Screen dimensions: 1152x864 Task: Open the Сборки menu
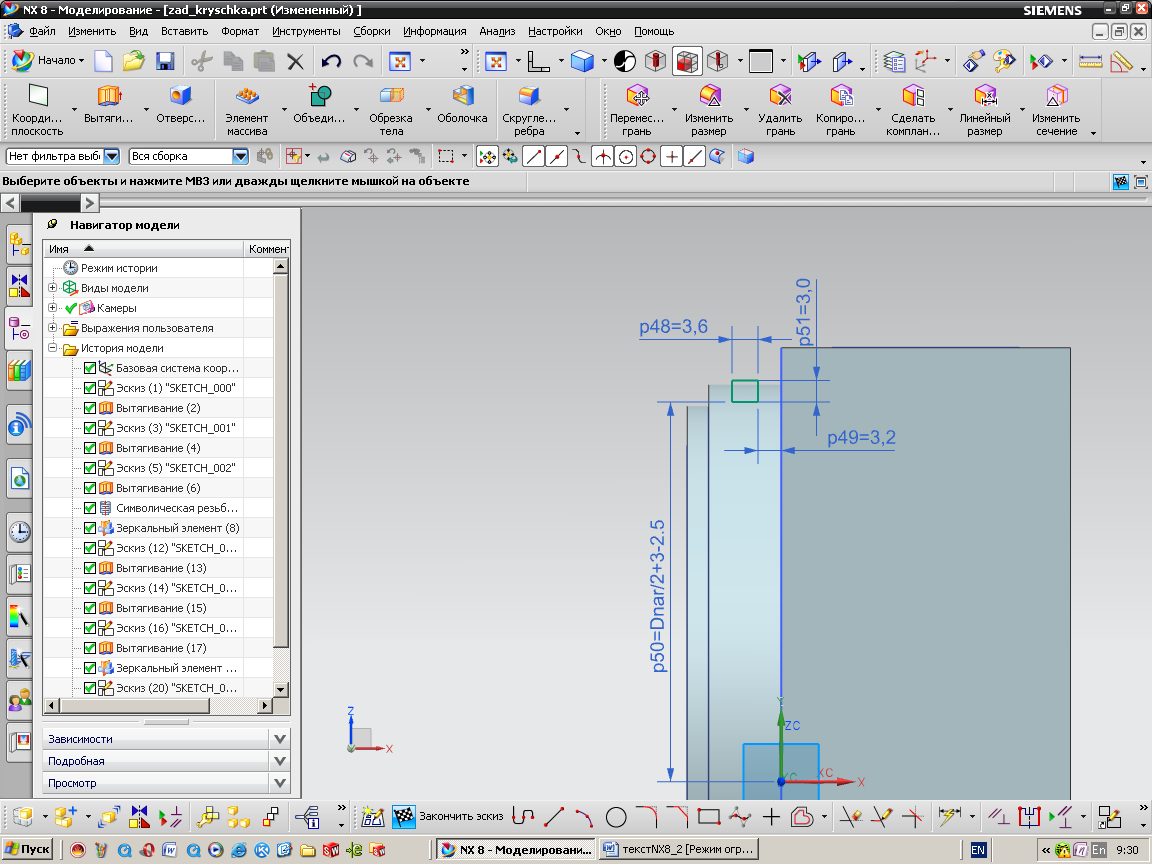372,31
